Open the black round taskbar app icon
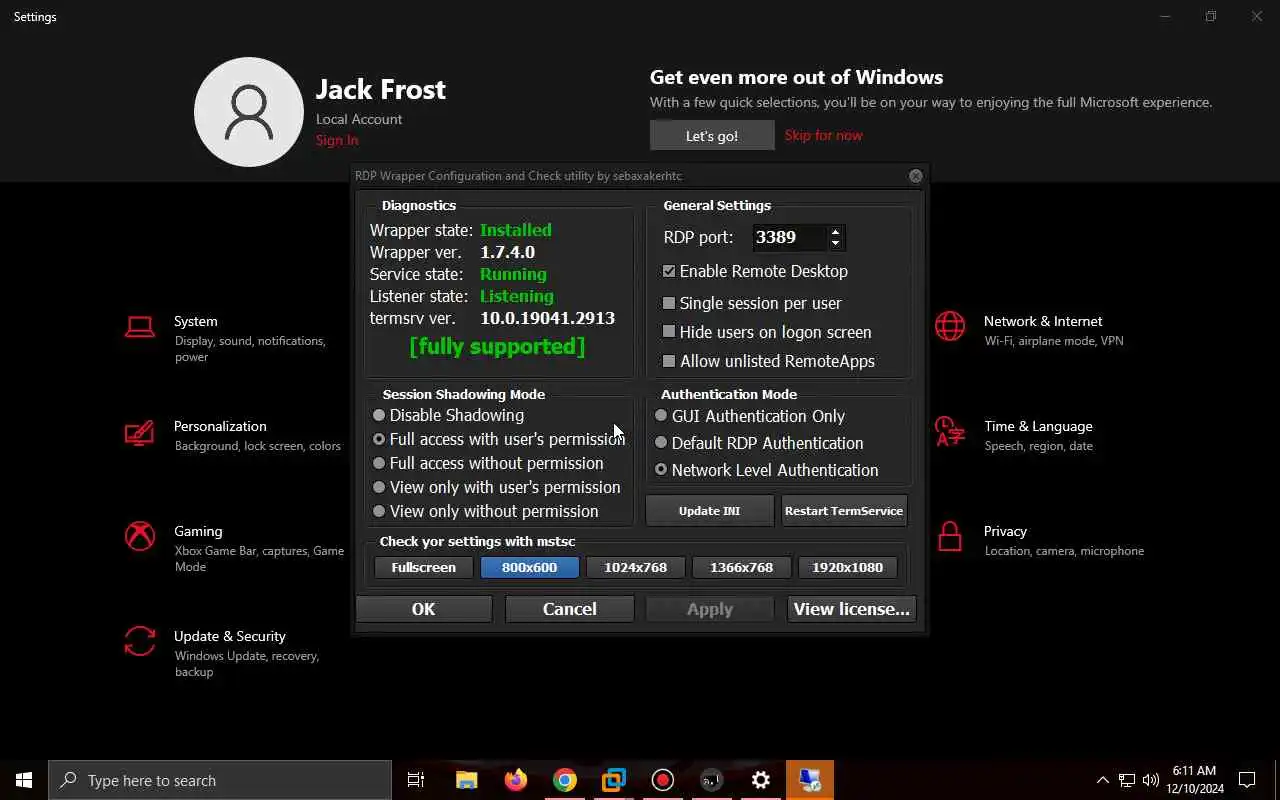 click(x=712, y=780)
